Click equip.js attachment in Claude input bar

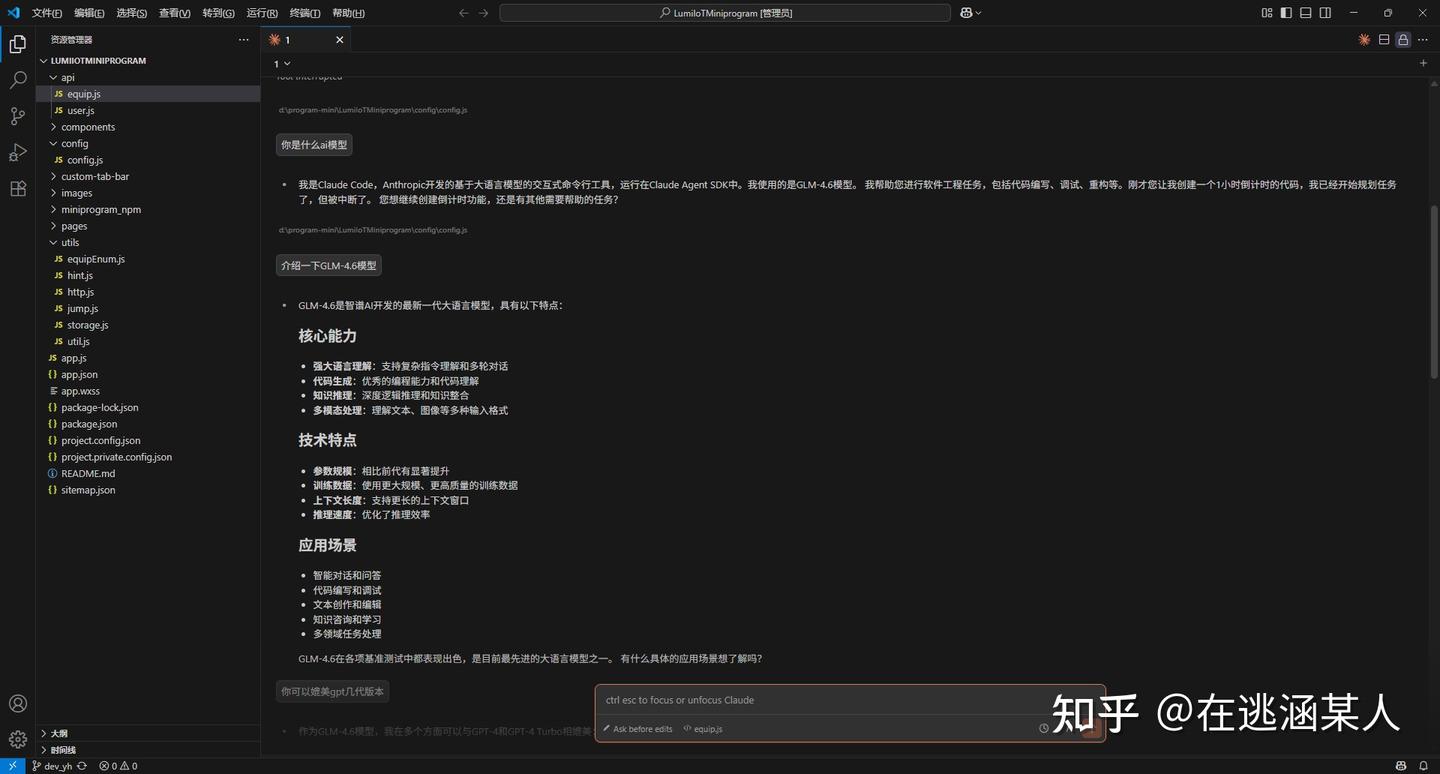tap(705, 728)
